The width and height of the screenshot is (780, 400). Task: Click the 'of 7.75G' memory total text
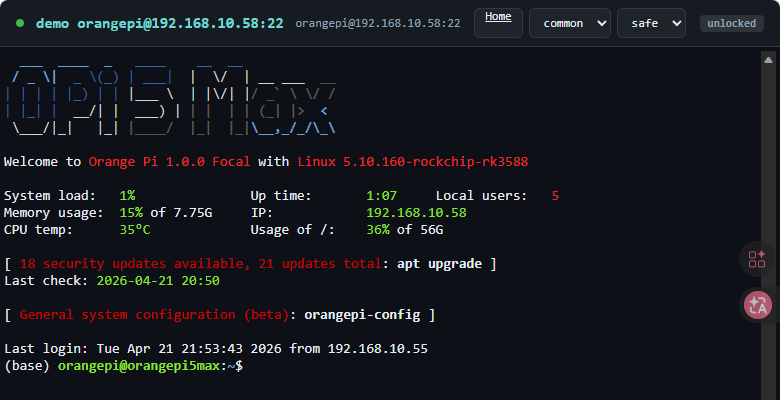pos(181,212)
